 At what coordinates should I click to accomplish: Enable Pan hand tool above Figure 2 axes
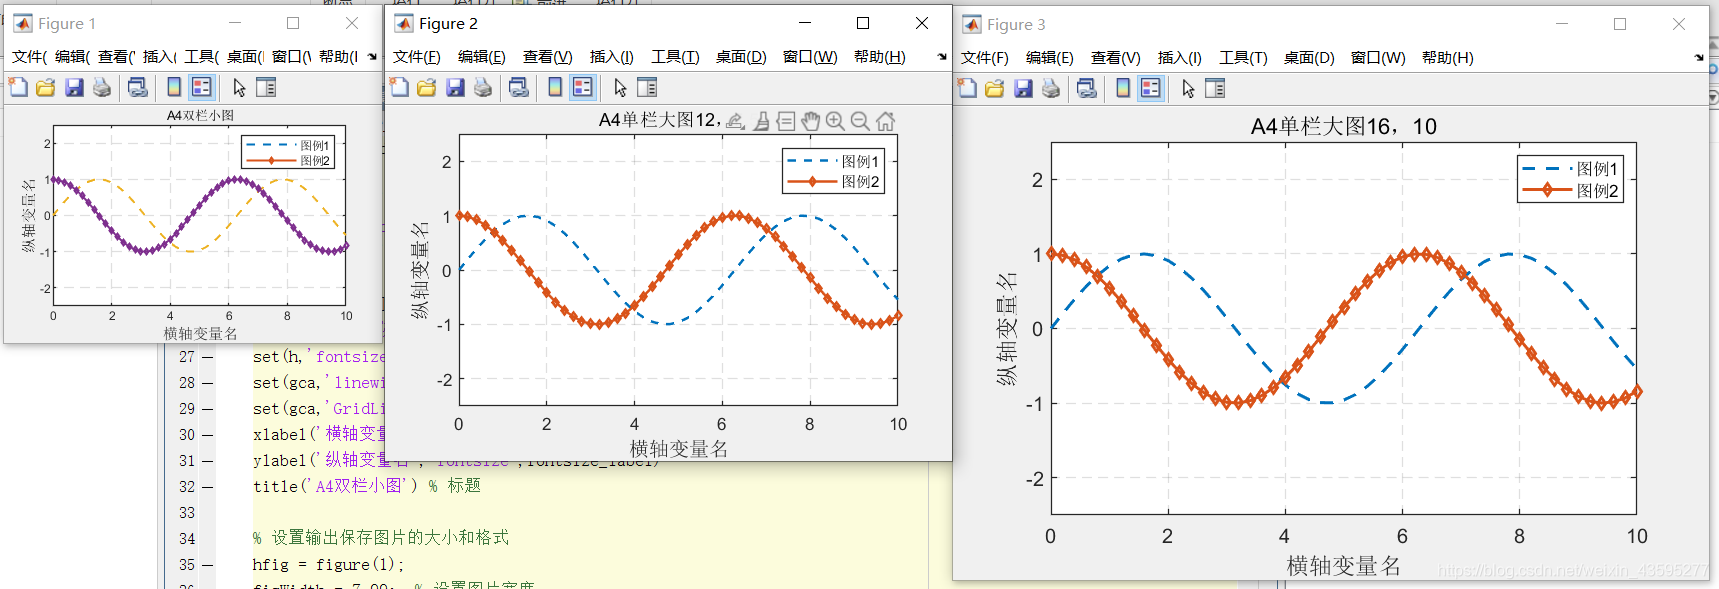click(x=811, y=121)
